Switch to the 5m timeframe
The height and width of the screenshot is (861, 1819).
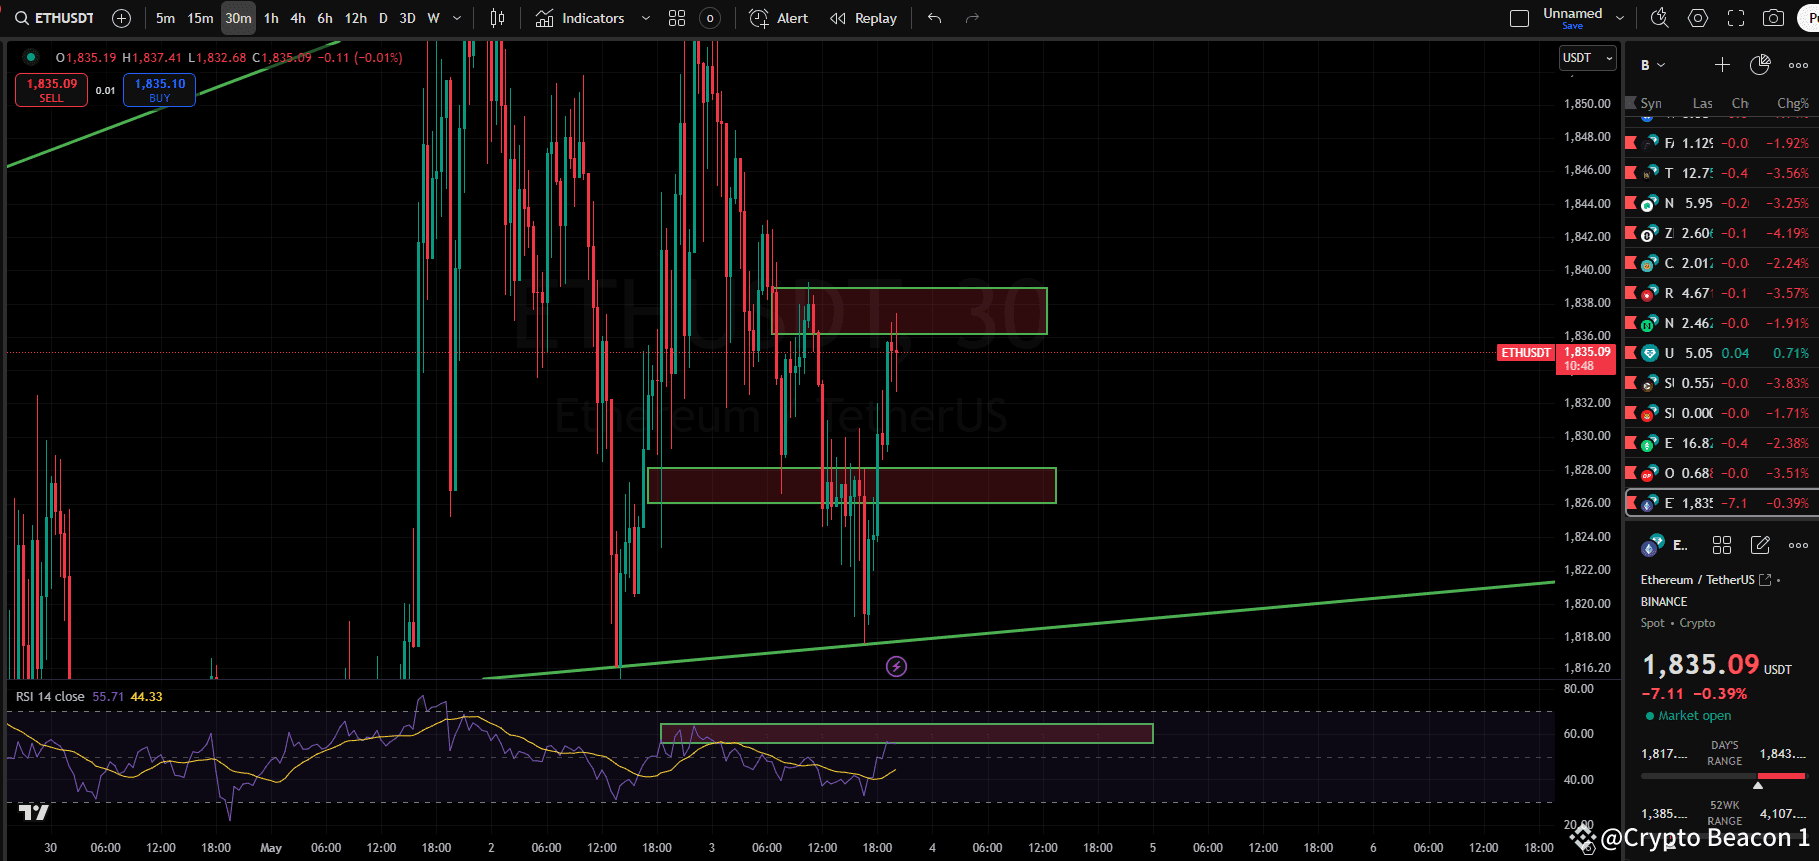(x=165, y=18)
